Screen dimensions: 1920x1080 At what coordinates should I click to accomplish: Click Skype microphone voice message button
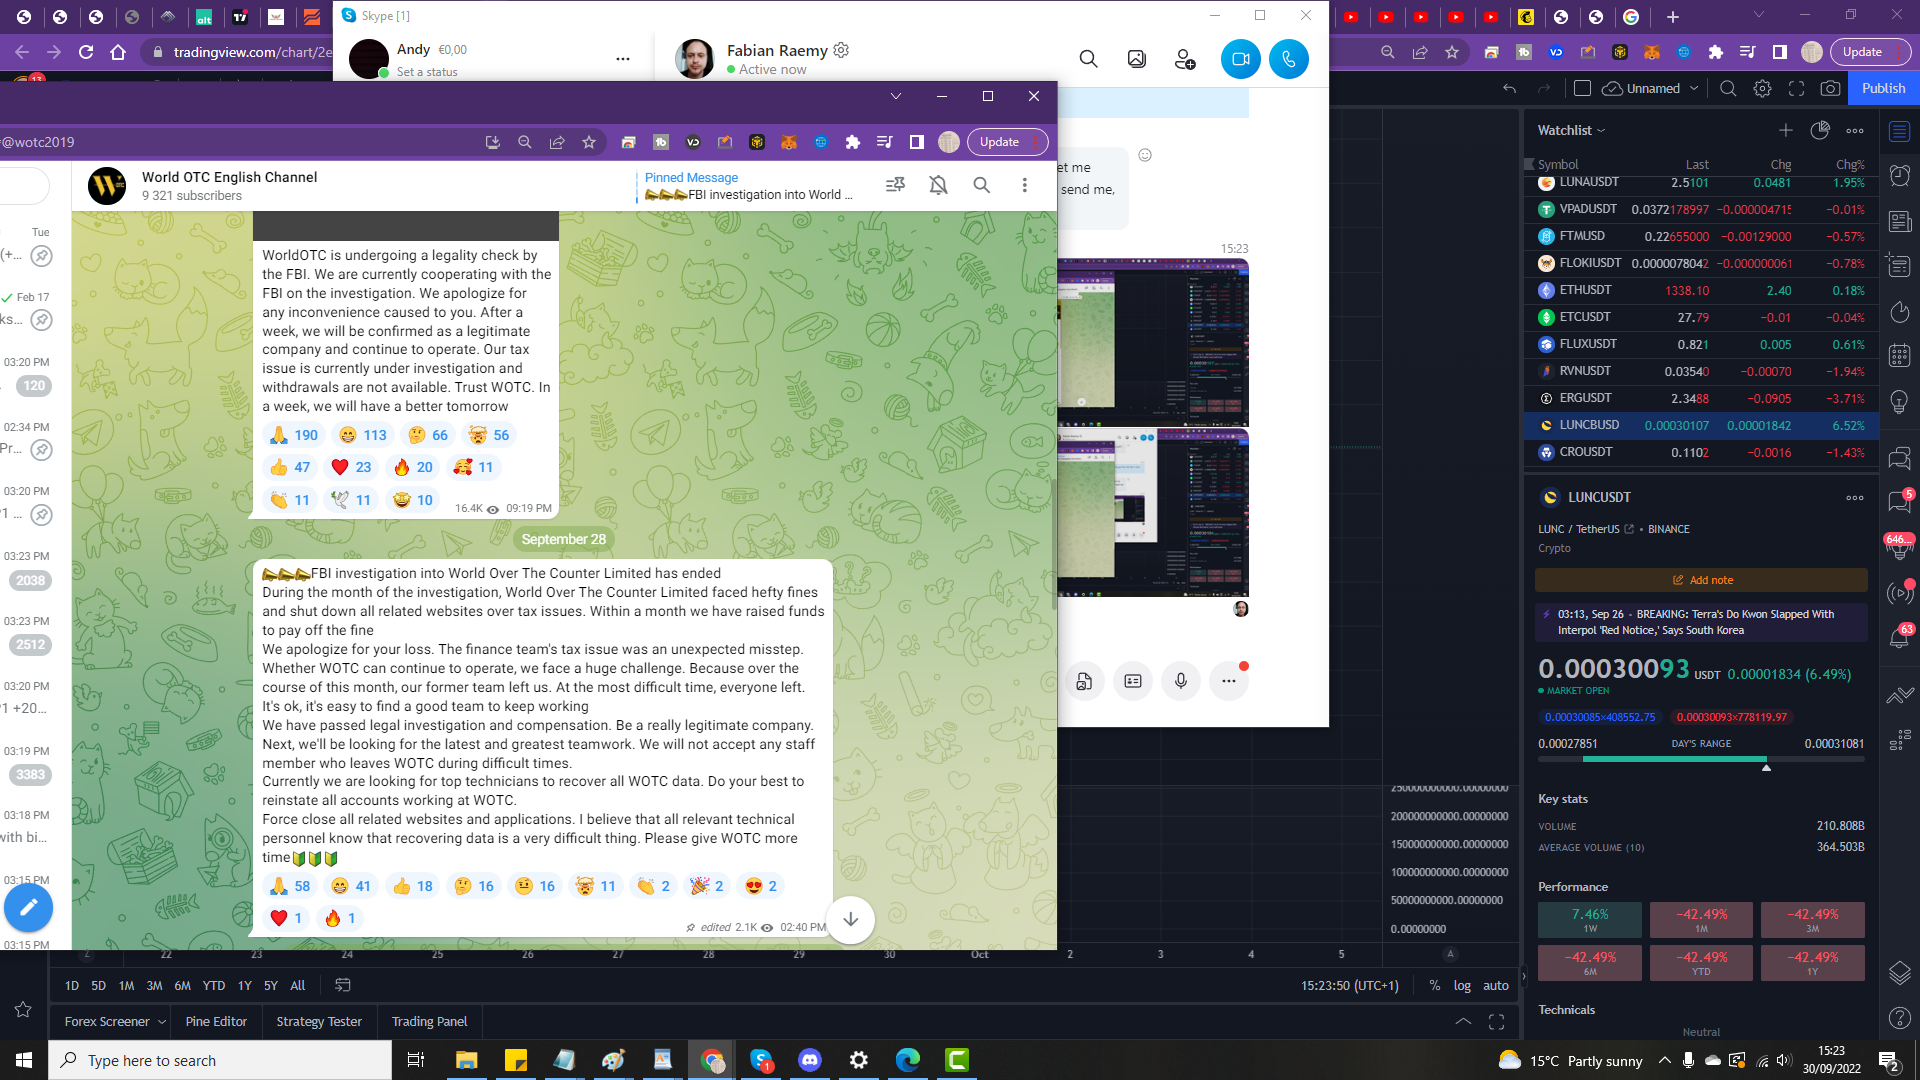pyautogui.click(x=1180, y=681)
